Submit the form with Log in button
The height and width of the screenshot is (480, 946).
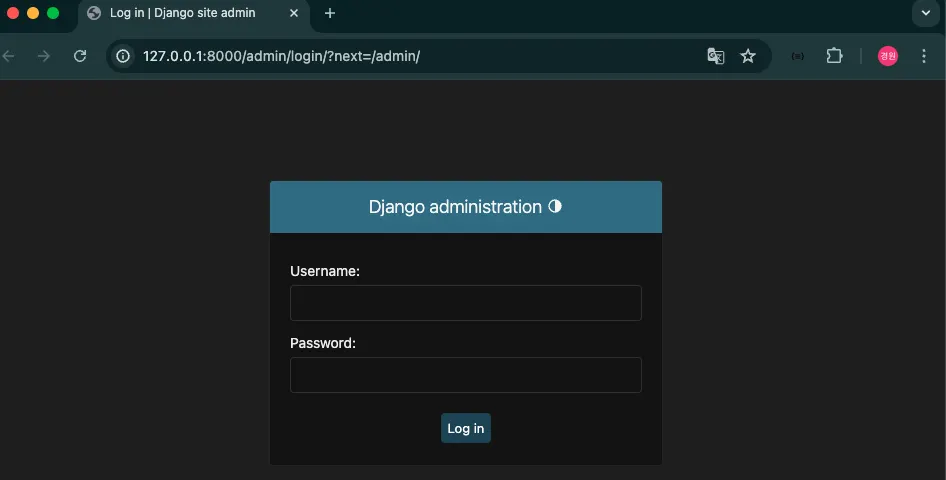click(x=466, y=428)
